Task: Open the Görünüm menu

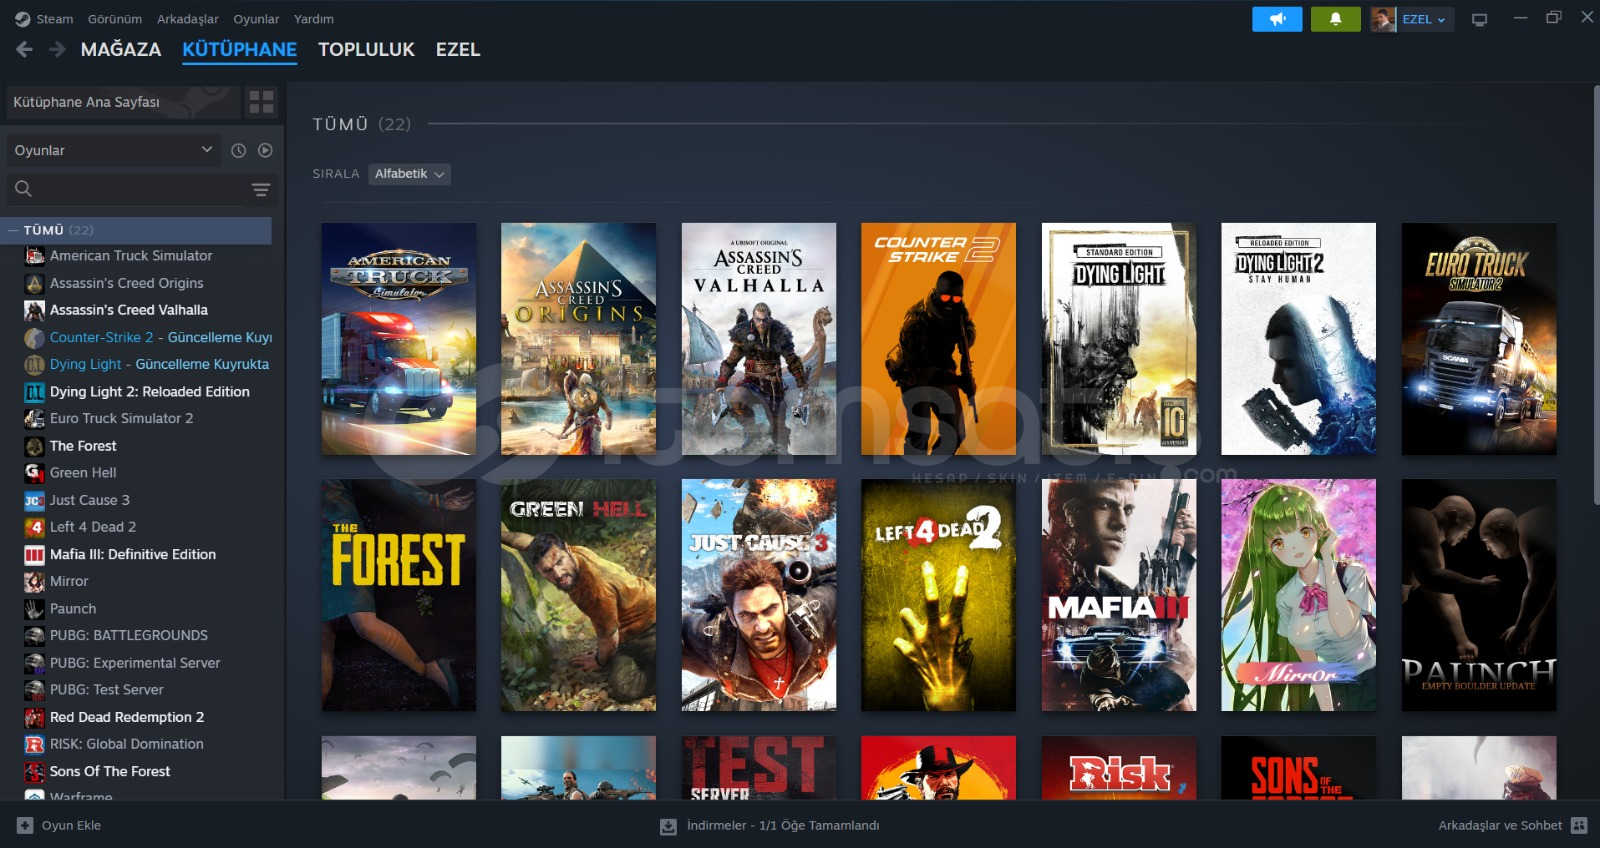Action: pyautogui.click(x=115, y=19)
